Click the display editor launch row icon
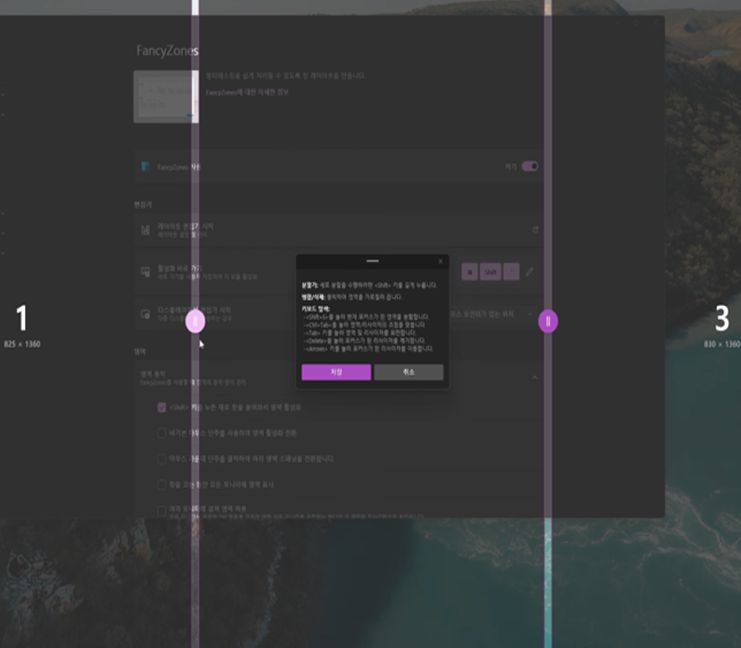The height and width of the screenshot is (648, 741). [146, 314]
